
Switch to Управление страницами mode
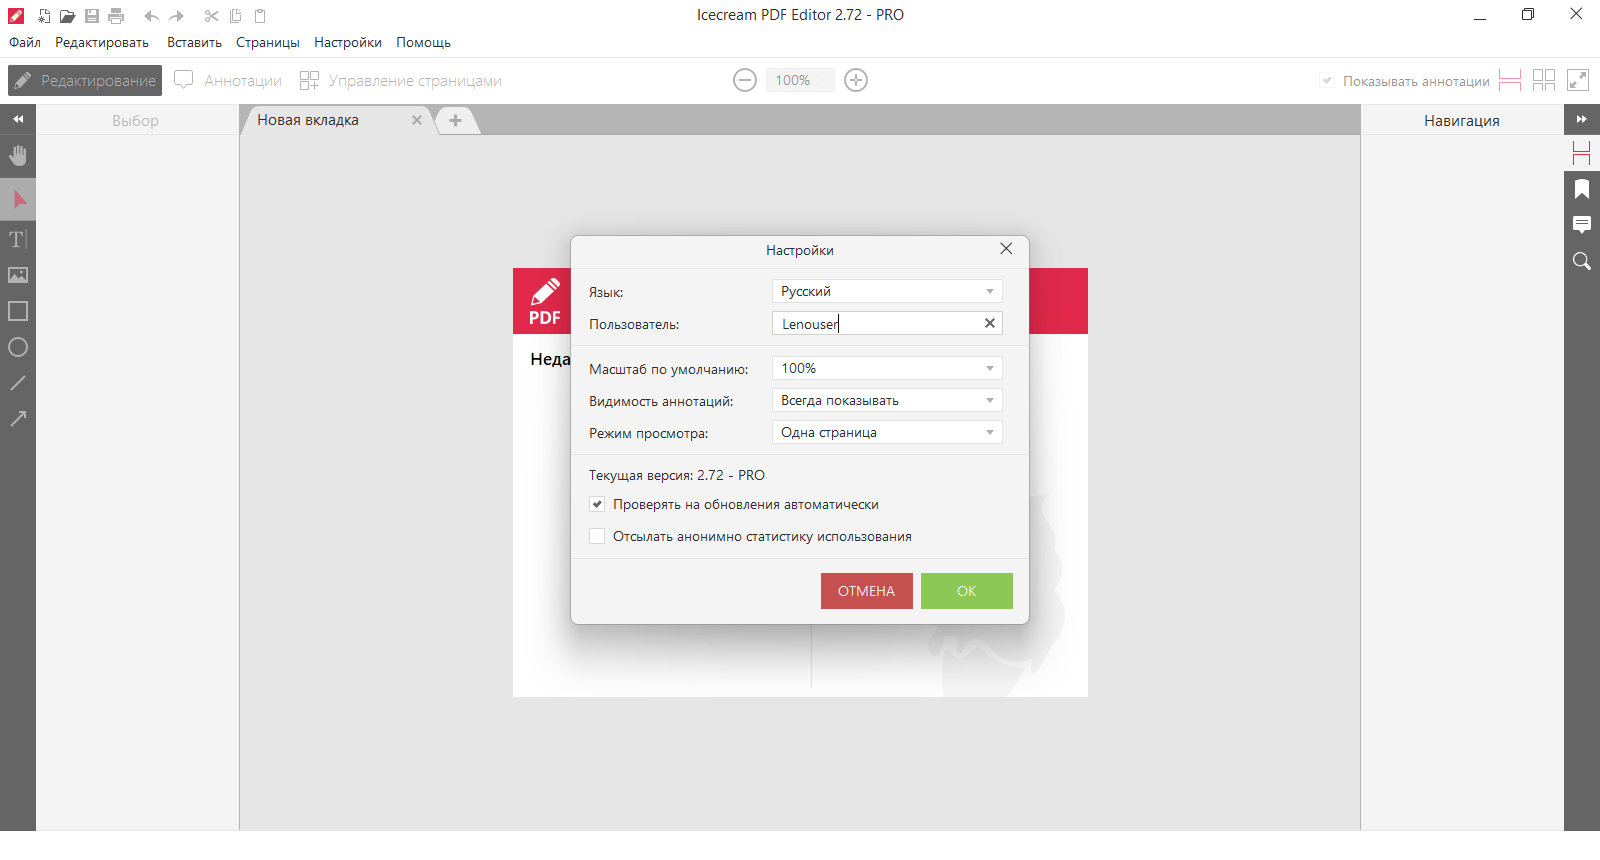point(401,80)
